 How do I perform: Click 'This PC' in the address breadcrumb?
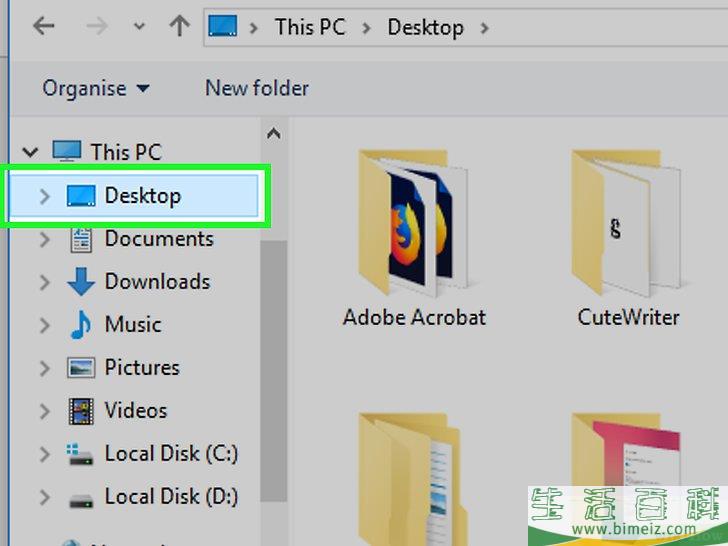[310, 27]
